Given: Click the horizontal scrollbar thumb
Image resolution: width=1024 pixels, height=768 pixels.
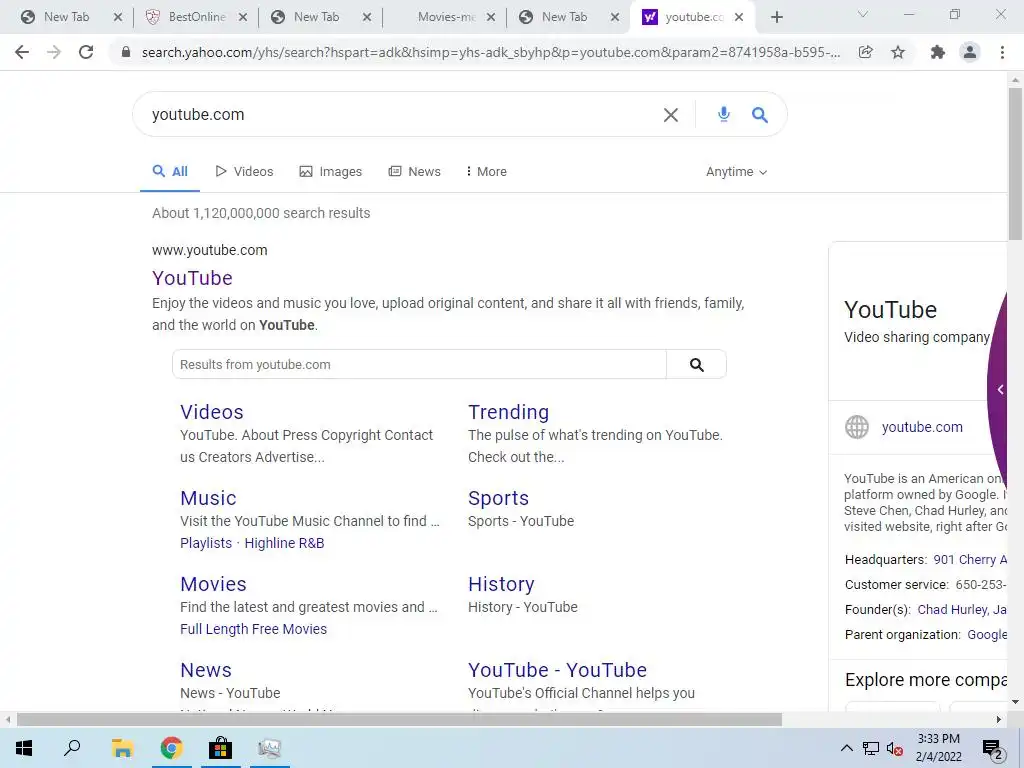Looking at the screenshot, I should click(x=399, y=720).
